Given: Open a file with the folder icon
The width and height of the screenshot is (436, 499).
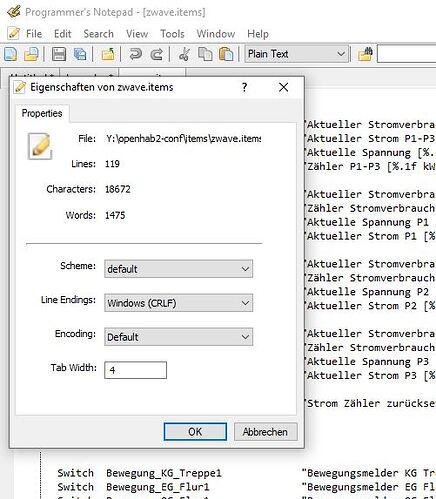Looking at the screenshot, I should point(32,54).
